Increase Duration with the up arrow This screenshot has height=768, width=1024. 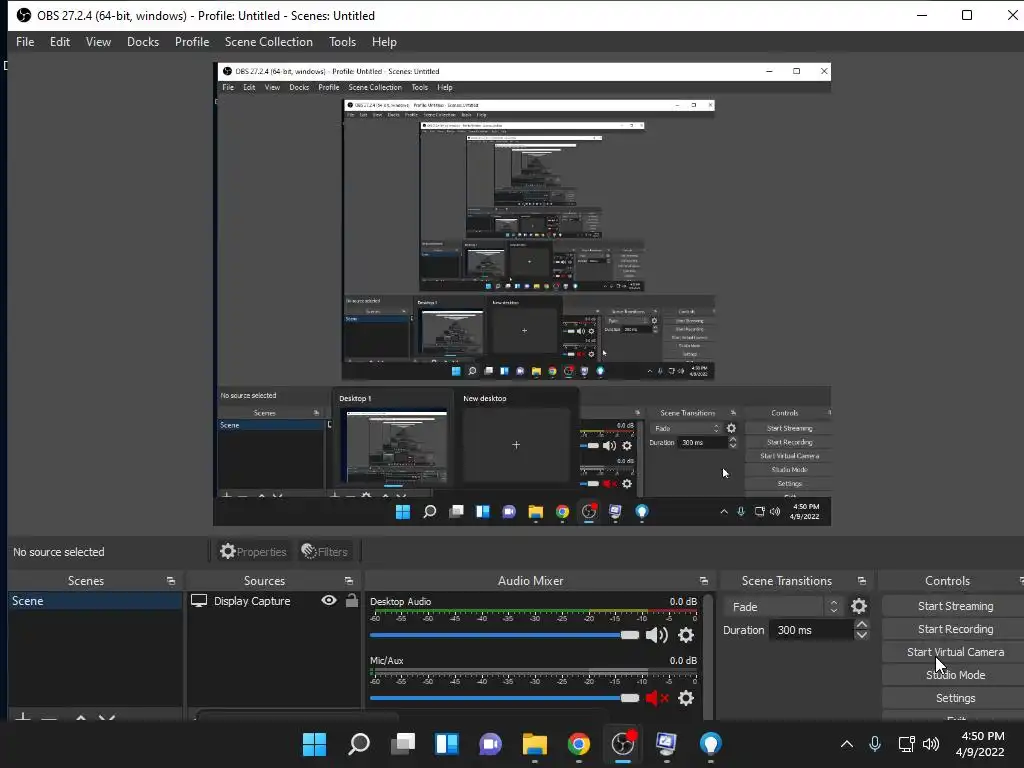[862, 624]
